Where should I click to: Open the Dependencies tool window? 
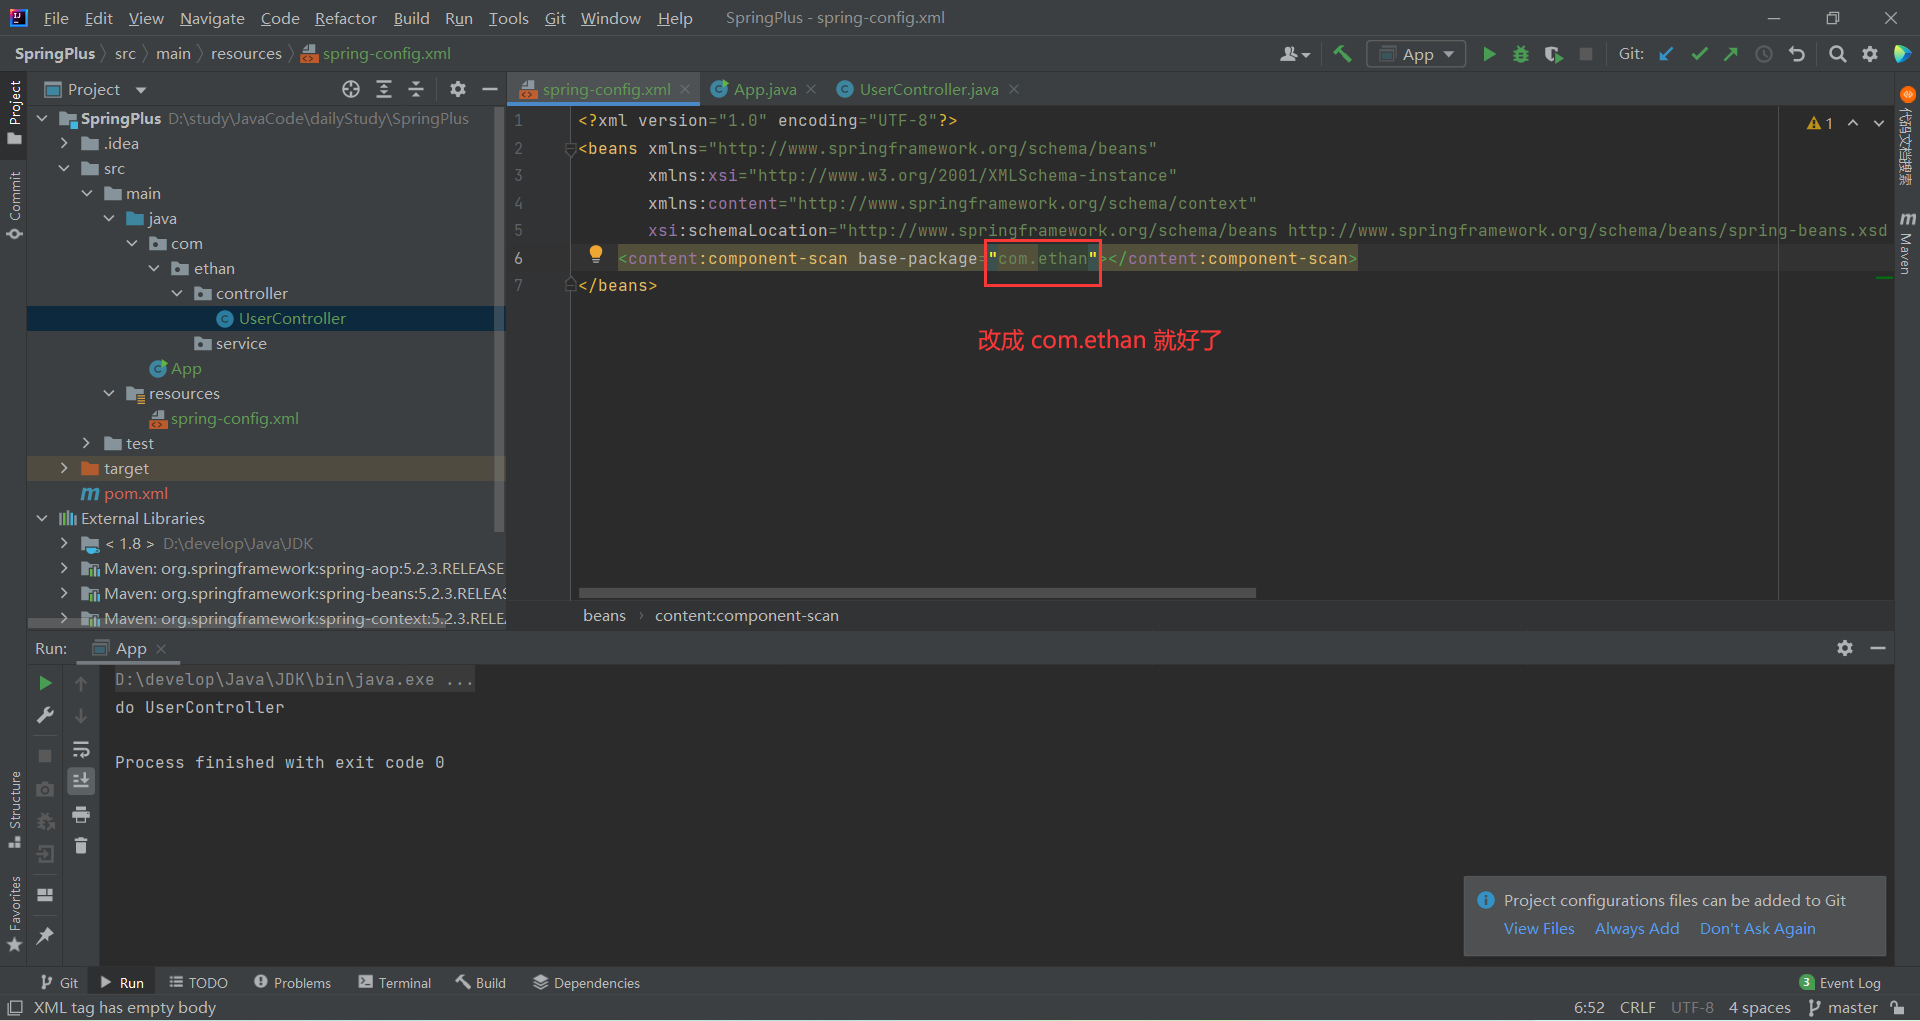click(x=587, y=983)
